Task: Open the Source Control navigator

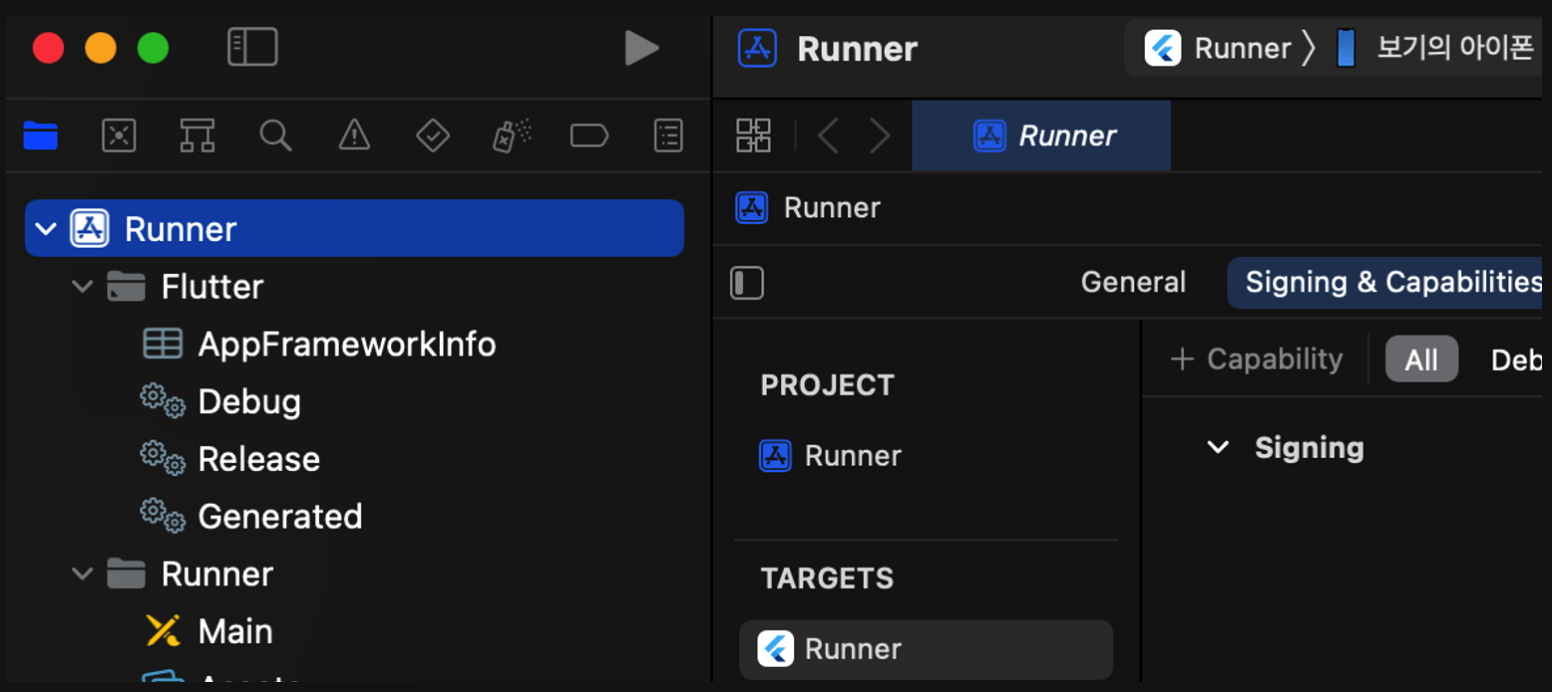Action: click(x=119, y=135)
